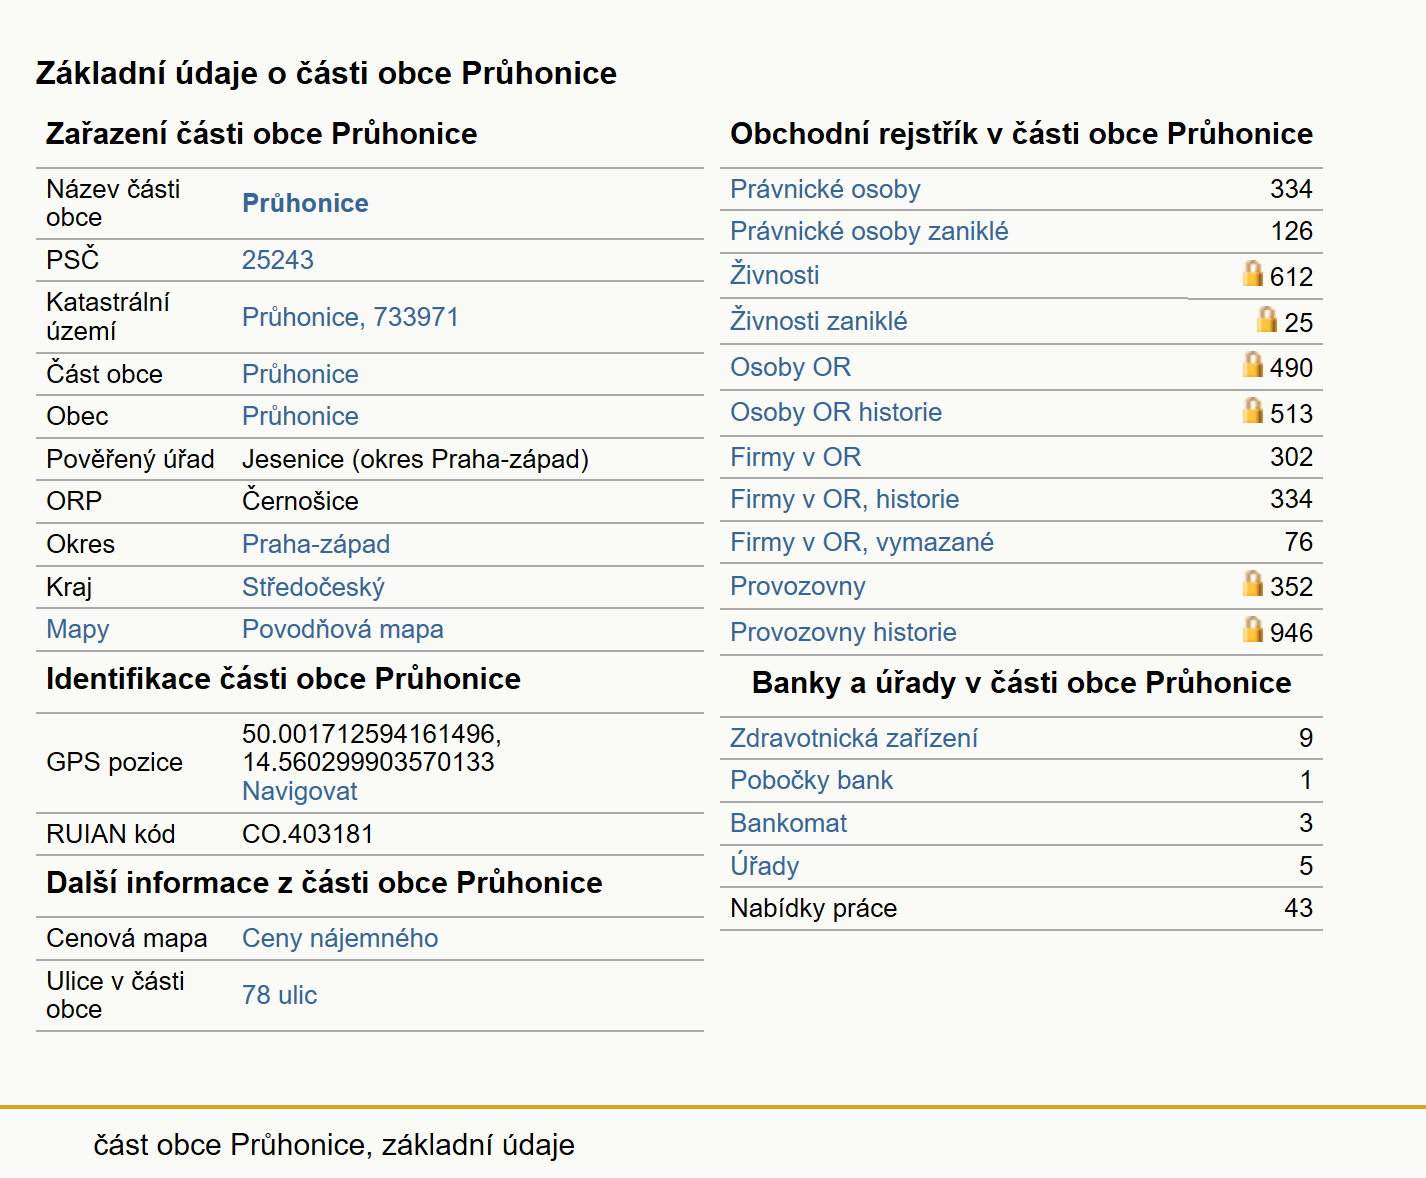Open postal code 25243 link
Image resolution: width=1426 pixels, height=1178 pixels.
pyautogui.click(x=278, y=260)
